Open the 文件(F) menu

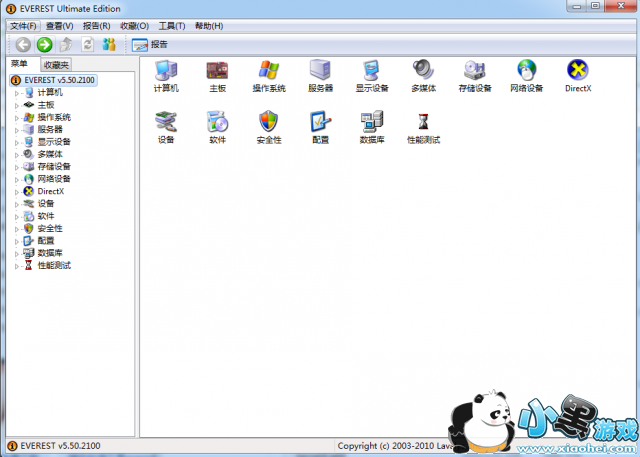point(23,26)
